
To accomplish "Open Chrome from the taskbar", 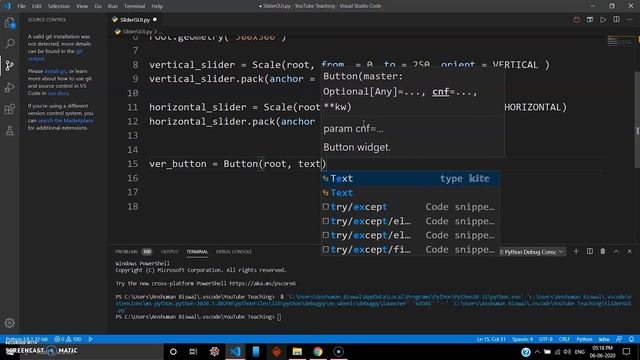I will [318, 351].
